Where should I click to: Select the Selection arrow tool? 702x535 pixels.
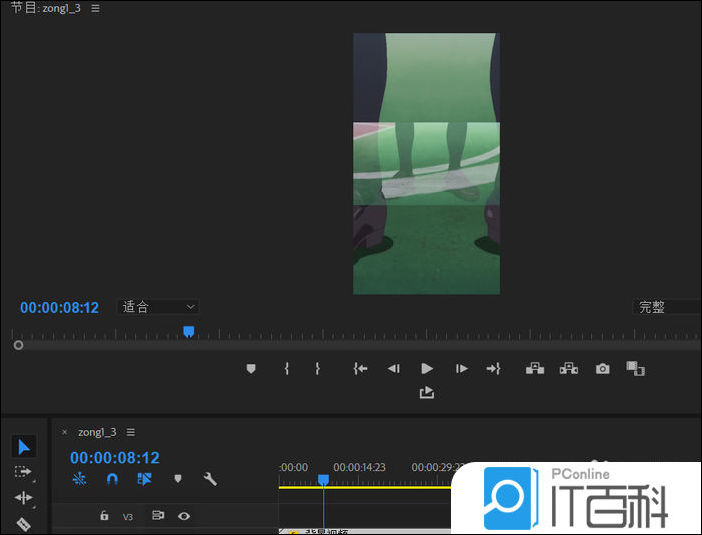click(x=25, y=446)
